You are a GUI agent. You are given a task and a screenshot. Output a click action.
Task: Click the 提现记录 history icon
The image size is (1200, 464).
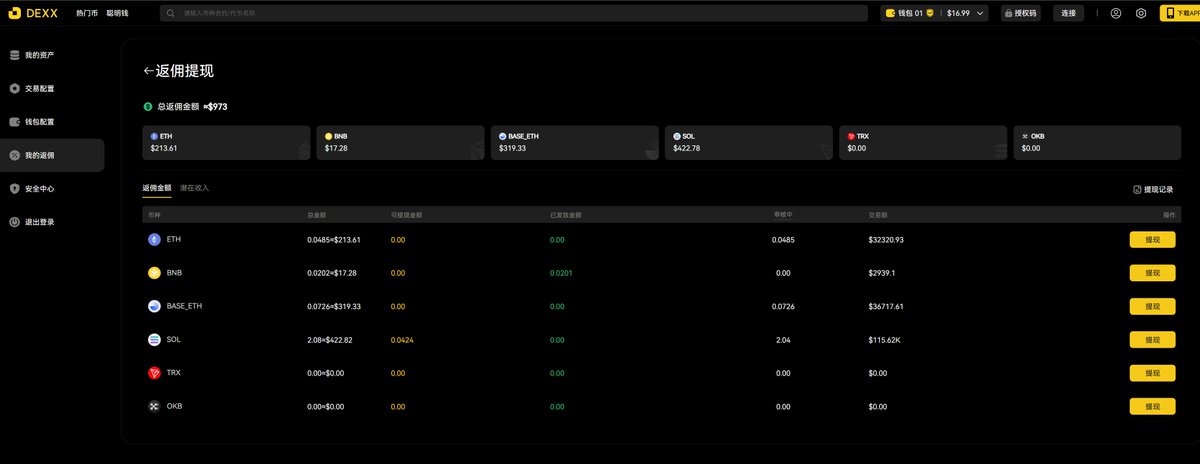pyautogui.click(x=1137, y=189)
